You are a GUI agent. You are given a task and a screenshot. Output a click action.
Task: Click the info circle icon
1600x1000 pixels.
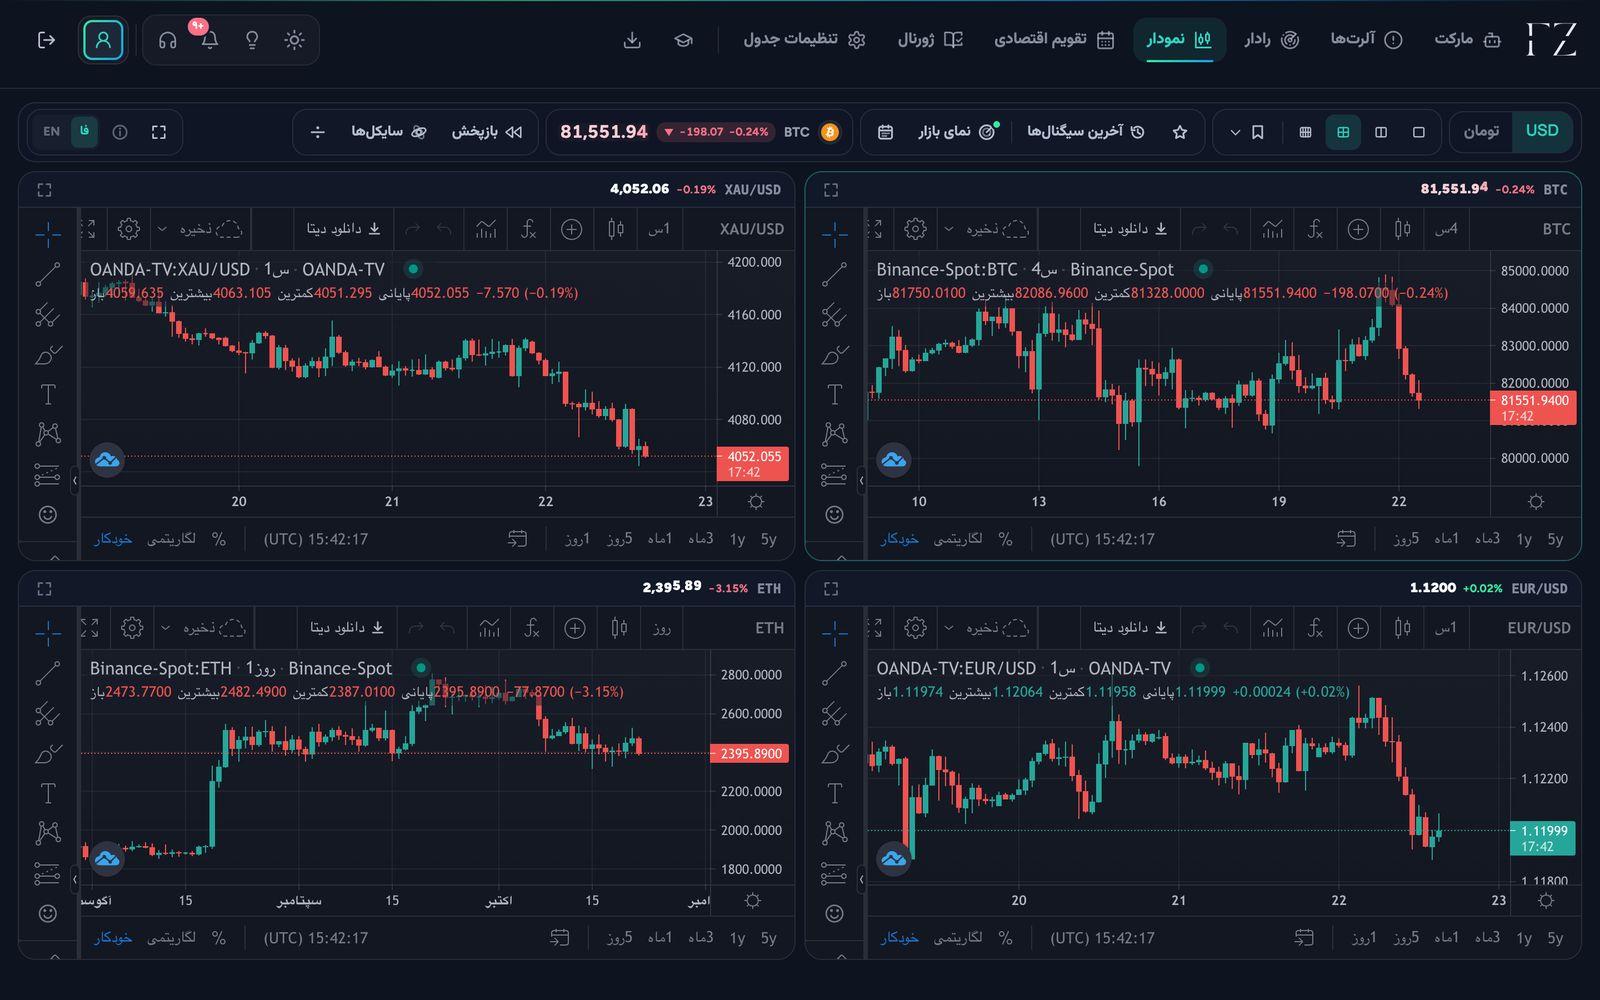[x=120, y=132]
